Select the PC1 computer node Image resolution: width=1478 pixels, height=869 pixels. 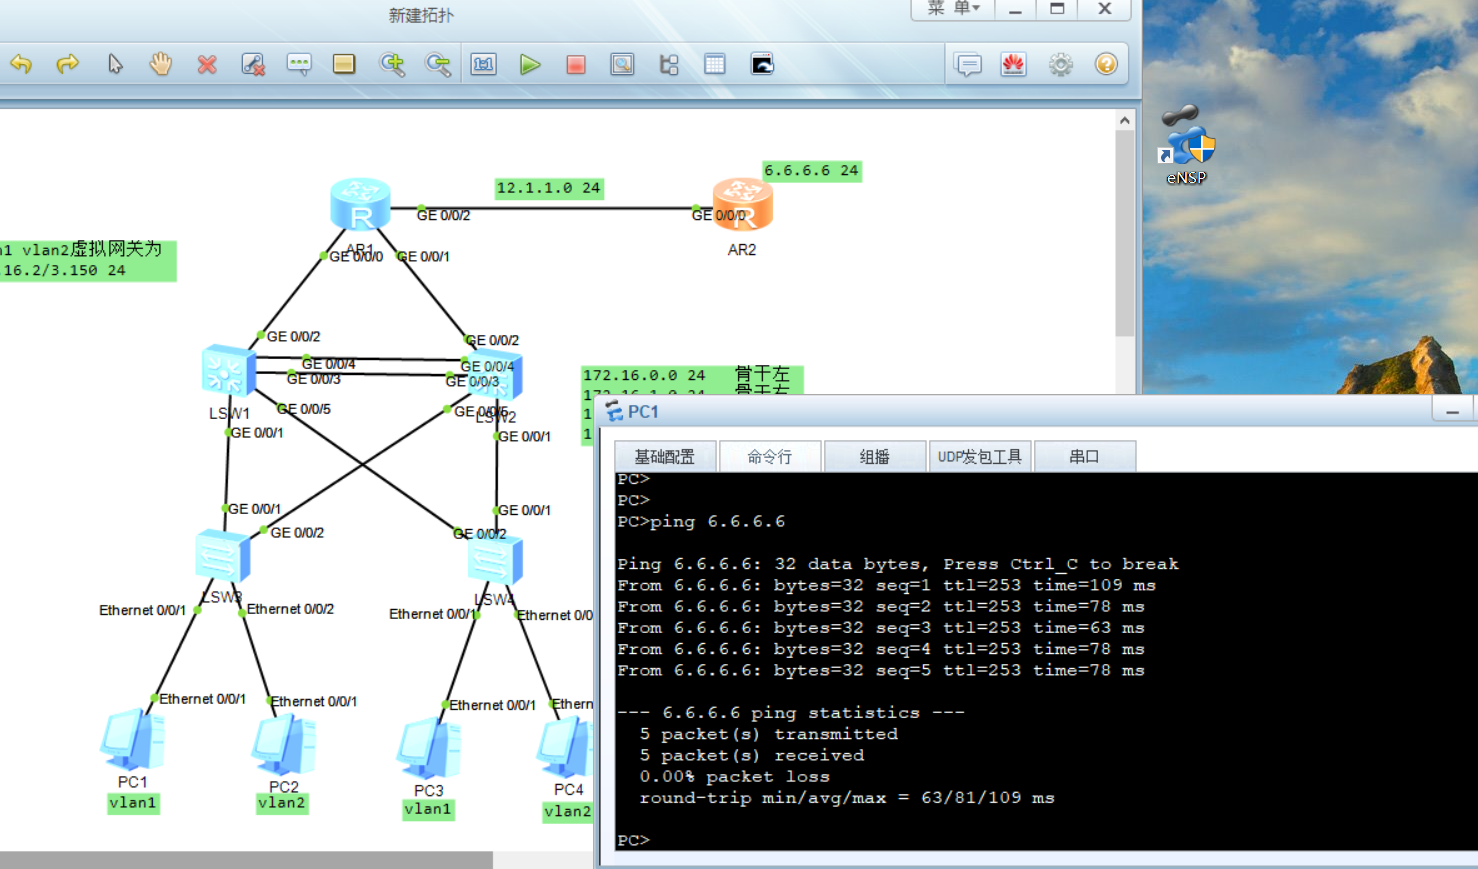[133, 741]
